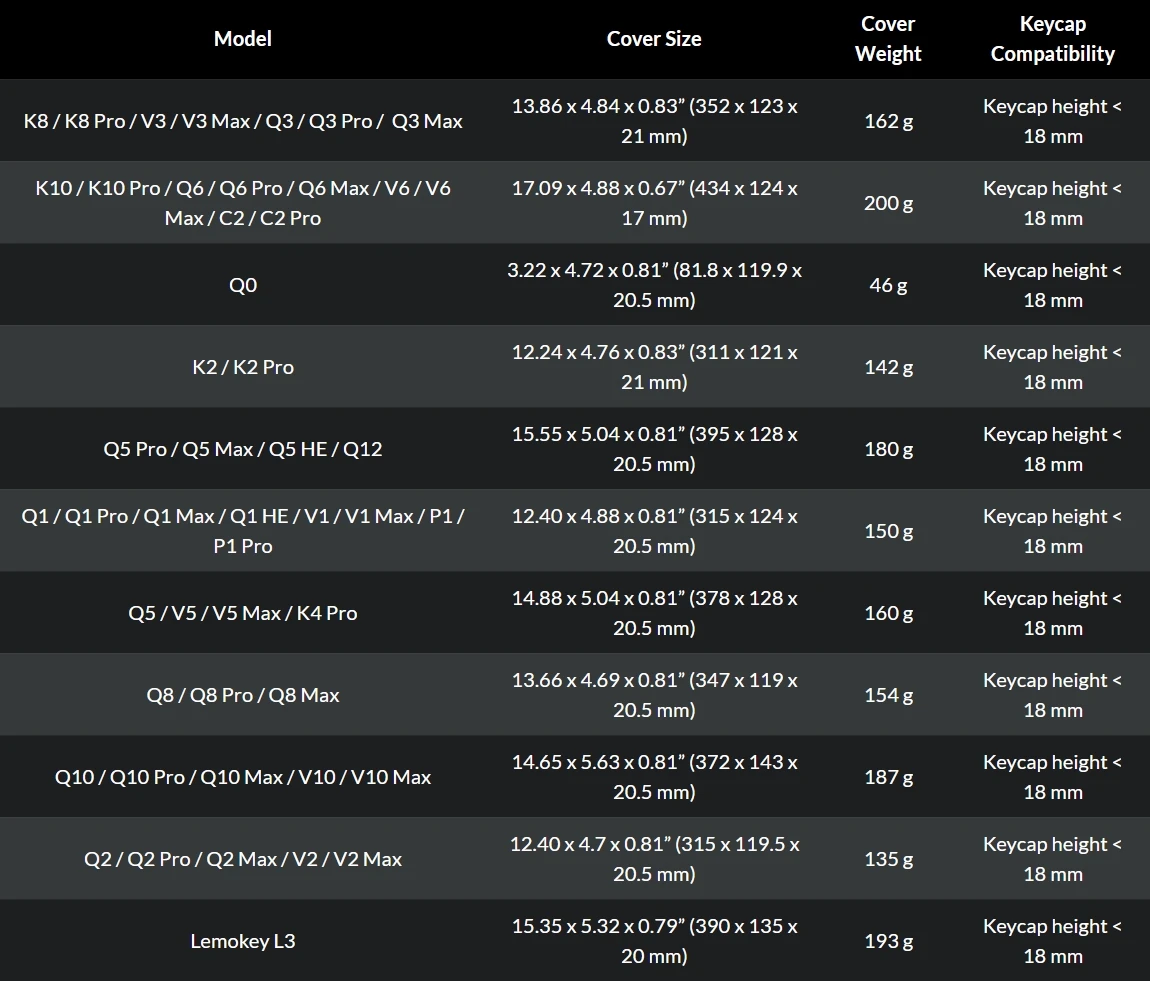Select the Lemokey L3 model cell
Image resolution: width=1150 pixels, height=981 pixels.
click(x=243, y=941)
